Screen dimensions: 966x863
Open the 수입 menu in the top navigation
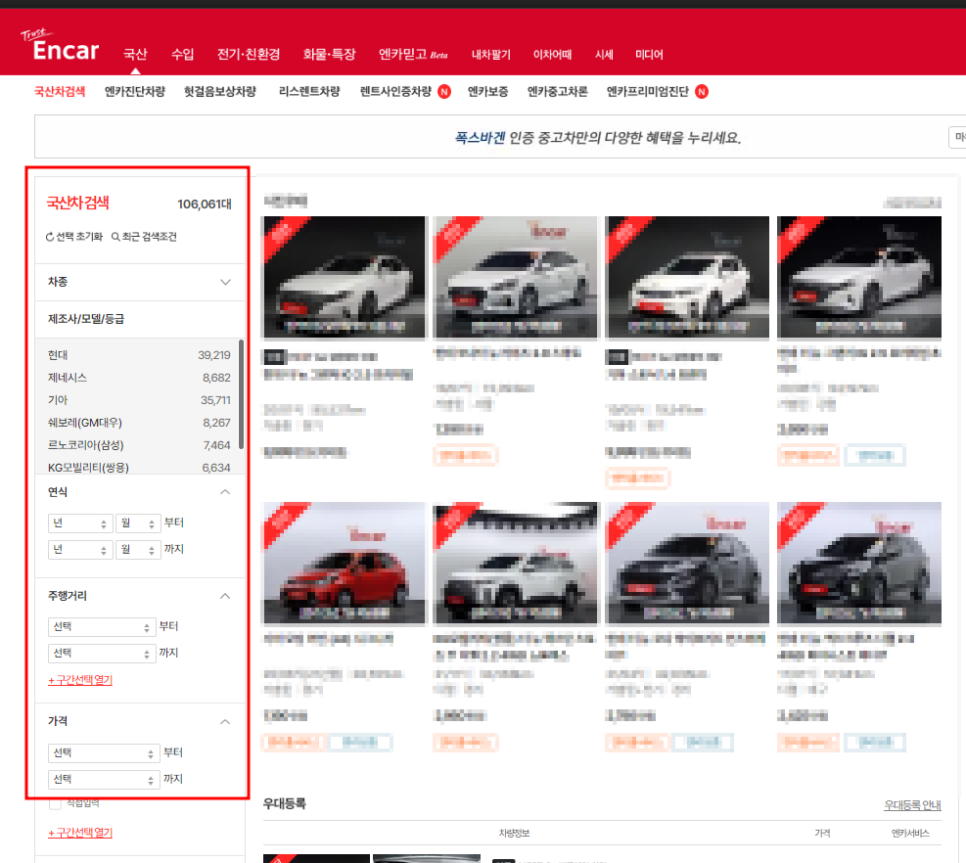(x=182, y=54)
